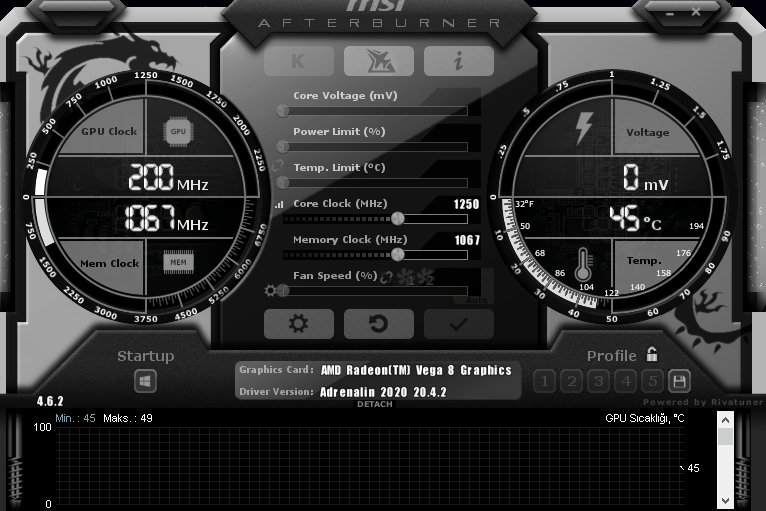Select profile slot 5
The image size is (766, 511).
(x=653, y=381)
